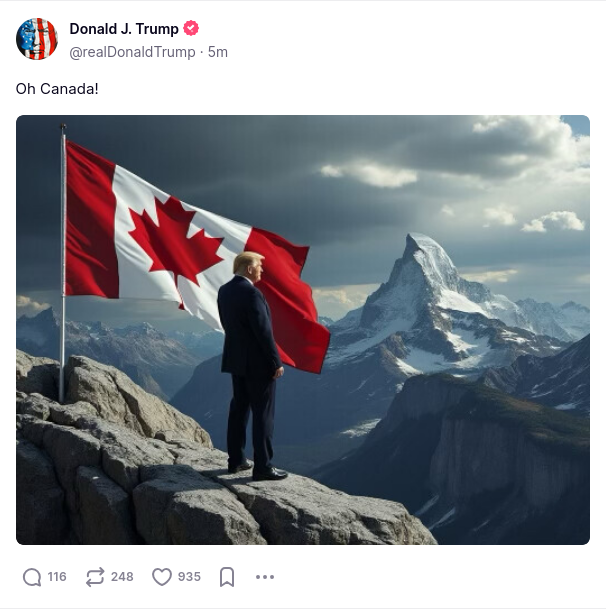Open the post via the 5m timestamp

click(218, 52)
